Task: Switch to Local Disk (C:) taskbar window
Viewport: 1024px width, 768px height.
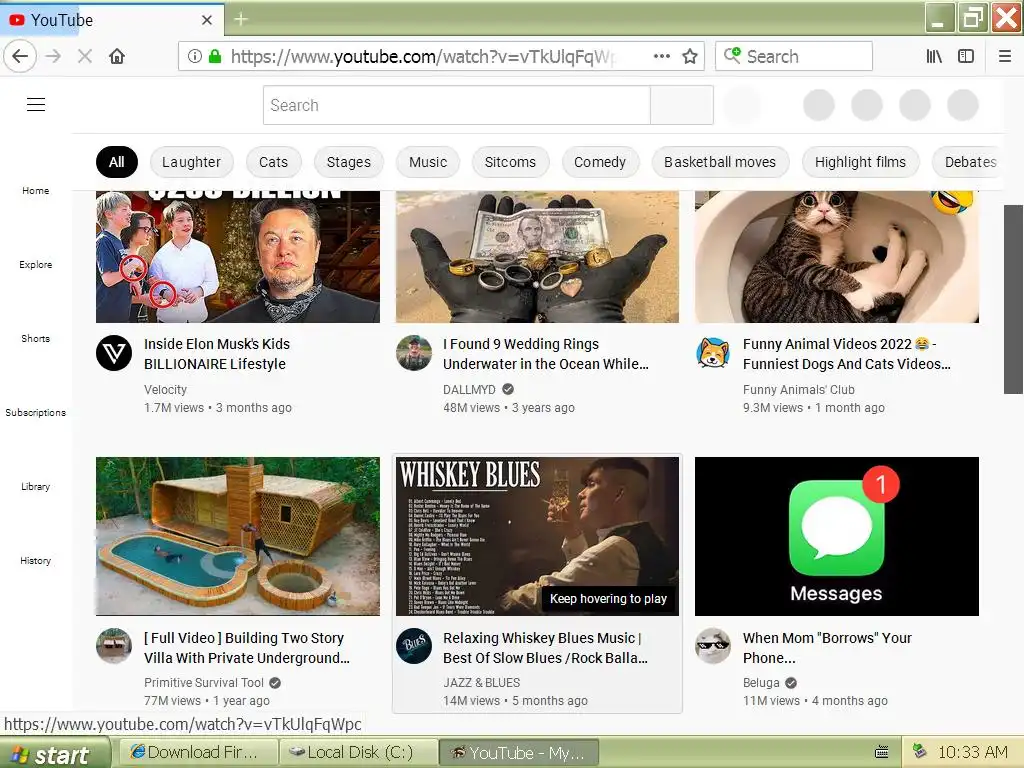Action: [358, 752]
